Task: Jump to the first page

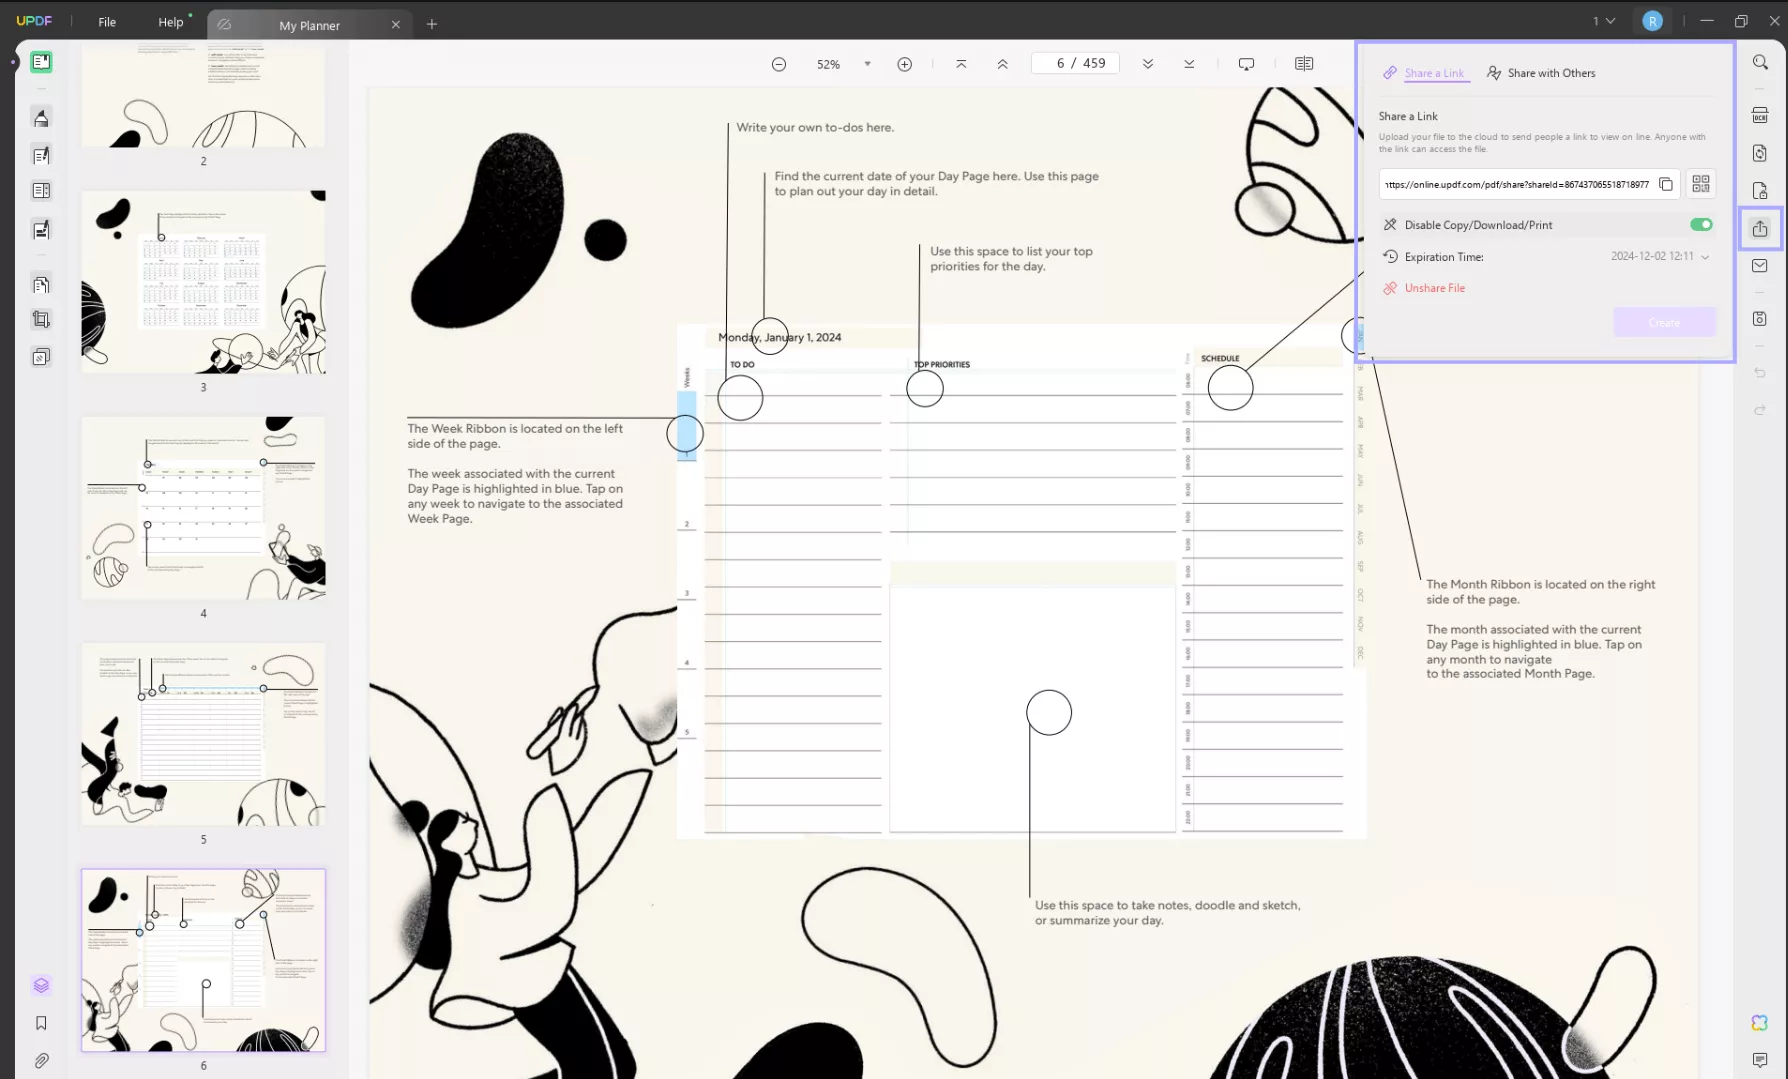Action: pyautogui.click(x=961, y=64)
